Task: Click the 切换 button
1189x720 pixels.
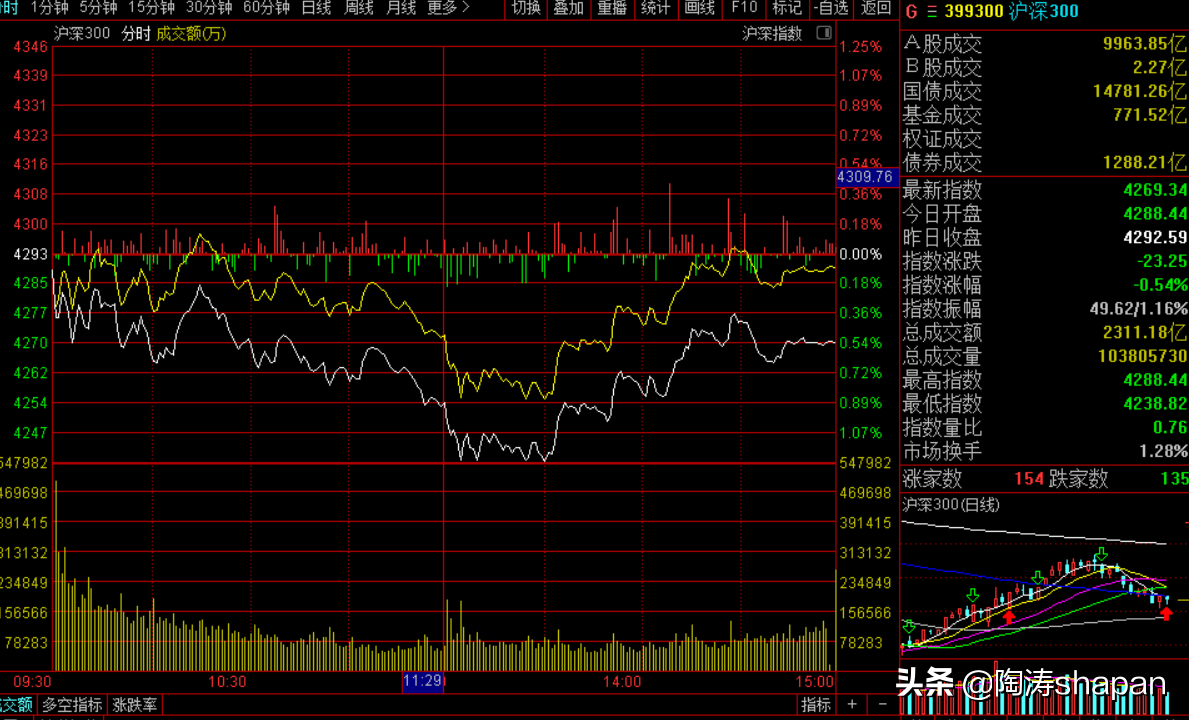Action: point(525,8)
